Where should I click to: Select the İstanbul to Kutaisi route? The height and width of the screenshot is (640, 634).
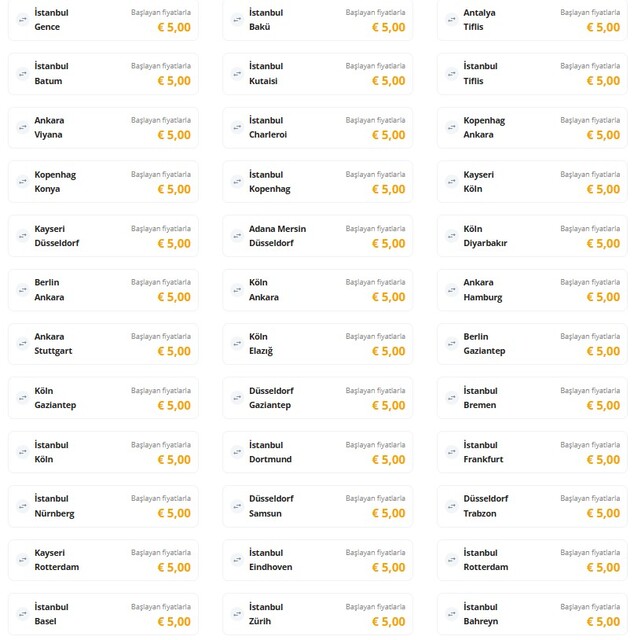pos(317,73)
